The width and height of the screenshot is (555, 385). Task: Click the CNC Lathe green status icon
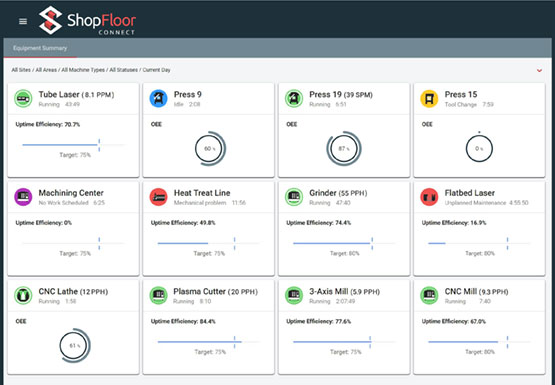click(x=23, y=295)
